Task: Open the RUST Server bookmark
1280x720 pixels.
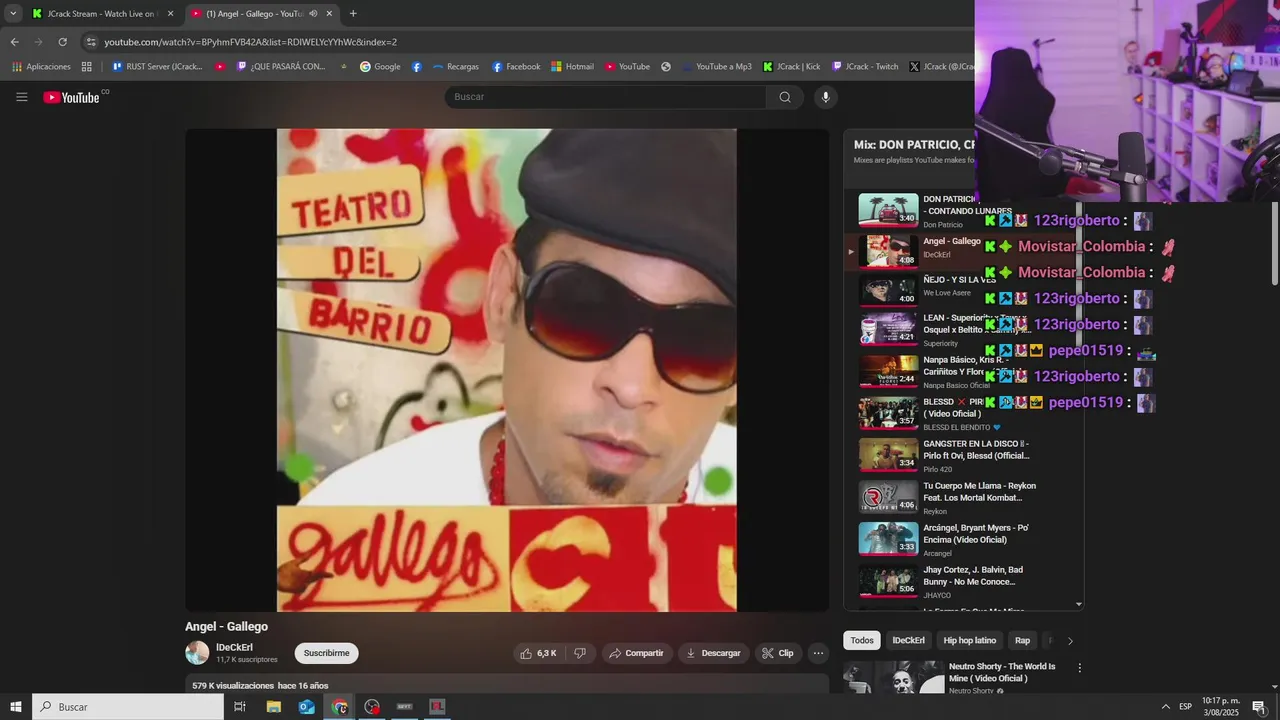Action: (x=157, y=67)
